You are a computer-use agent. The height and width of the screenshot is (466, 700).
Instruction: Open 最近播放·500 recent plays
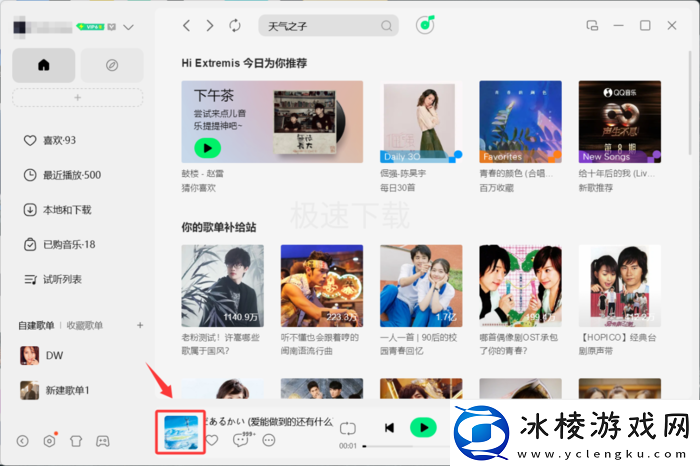pos(62,175)
